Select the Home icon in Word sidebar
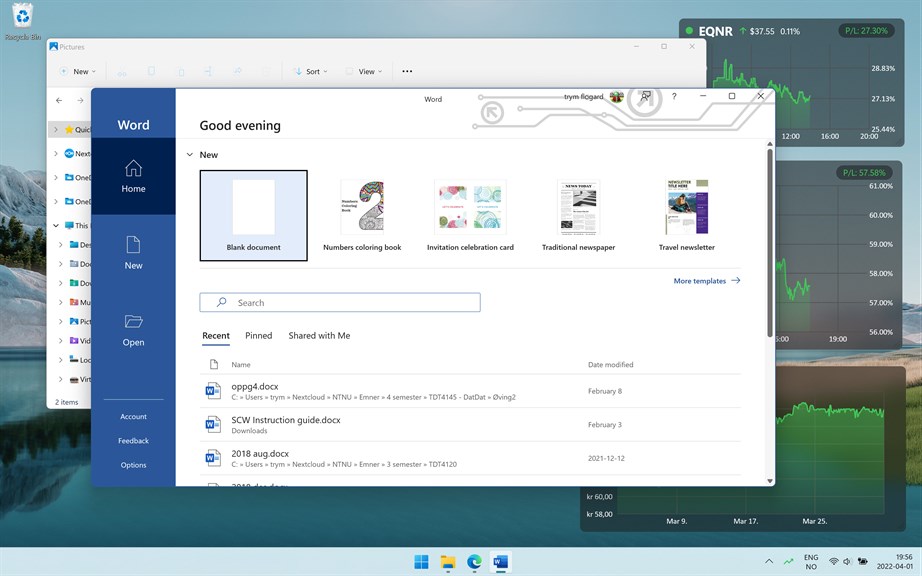Image resolution: width=922 pixels, height=576 pixels. 133,176
